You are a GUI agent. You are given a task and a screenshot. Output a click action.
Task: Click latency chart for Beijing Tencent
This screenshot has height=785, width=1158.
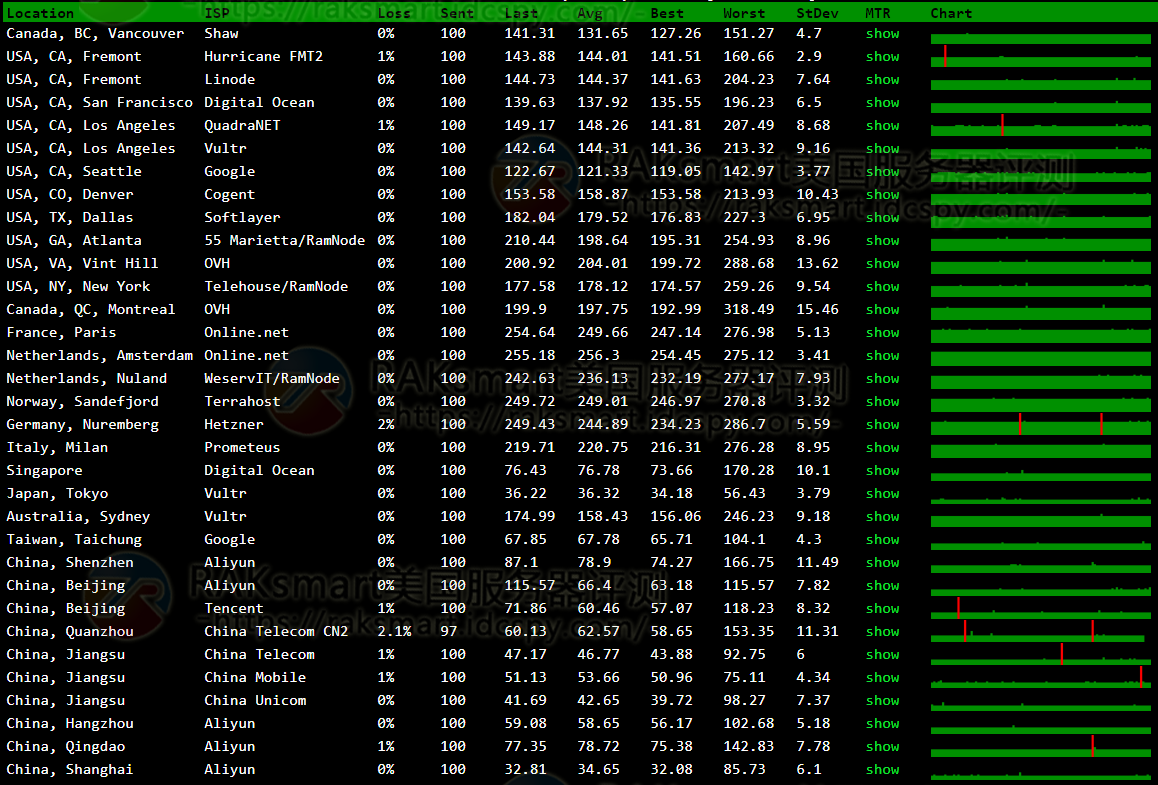(x=1041, y=609)
